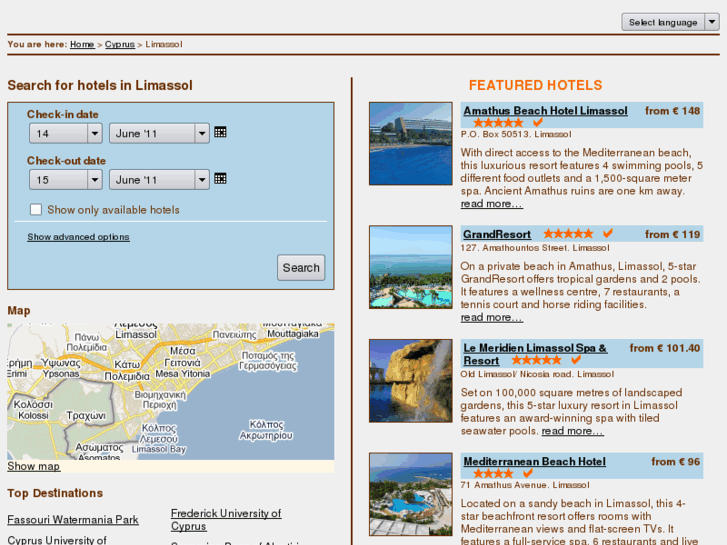Expand Show advanced options link
Viewport: 727px width, 545px height.
pyautogui.click(x=78, y=237)
